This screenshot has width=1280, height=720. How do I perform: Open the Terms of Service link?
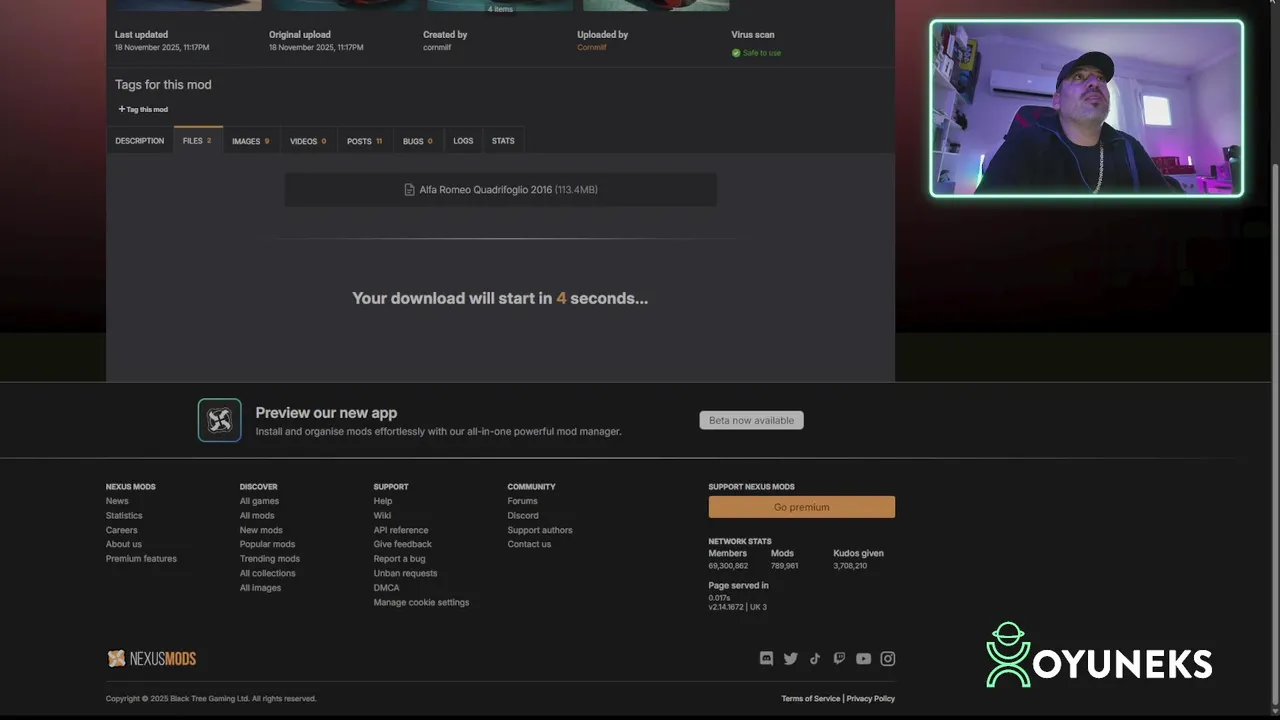point(810,699)
